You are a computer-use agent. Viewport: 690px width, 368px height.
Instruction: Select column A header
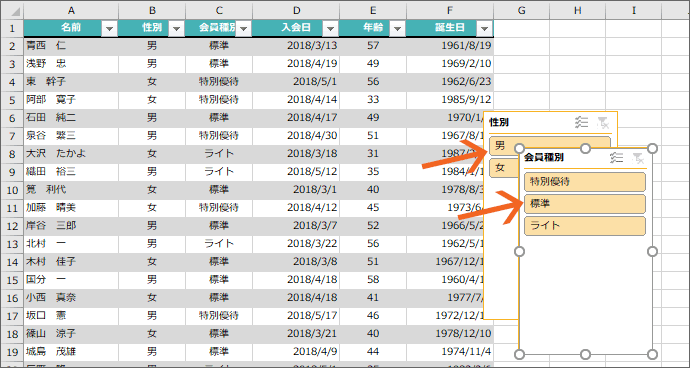(71, 10)
